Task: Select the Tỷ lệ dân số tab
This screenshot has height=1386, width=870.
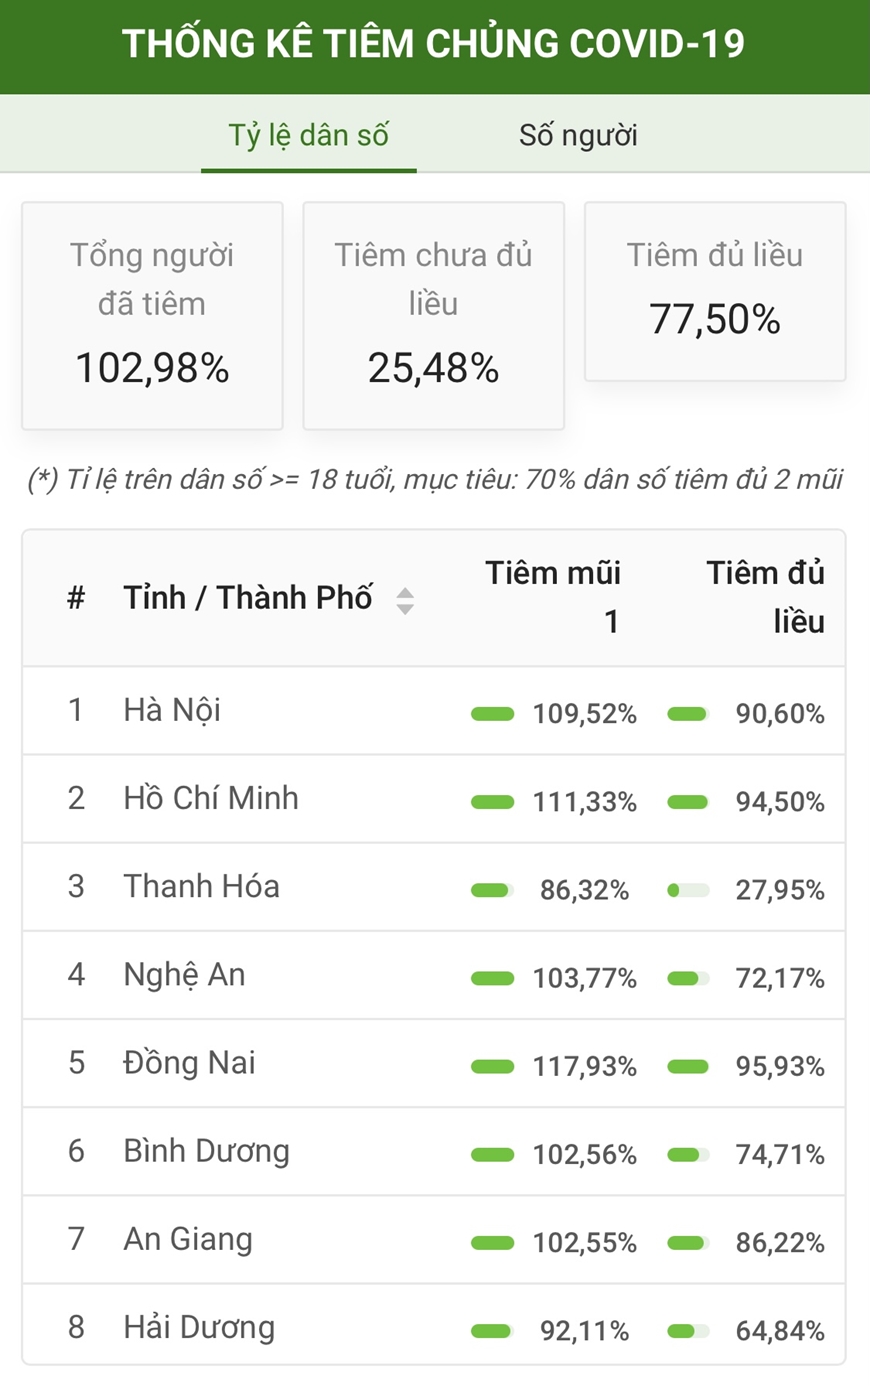Action: pyautogui.click(x=308, y=135)
